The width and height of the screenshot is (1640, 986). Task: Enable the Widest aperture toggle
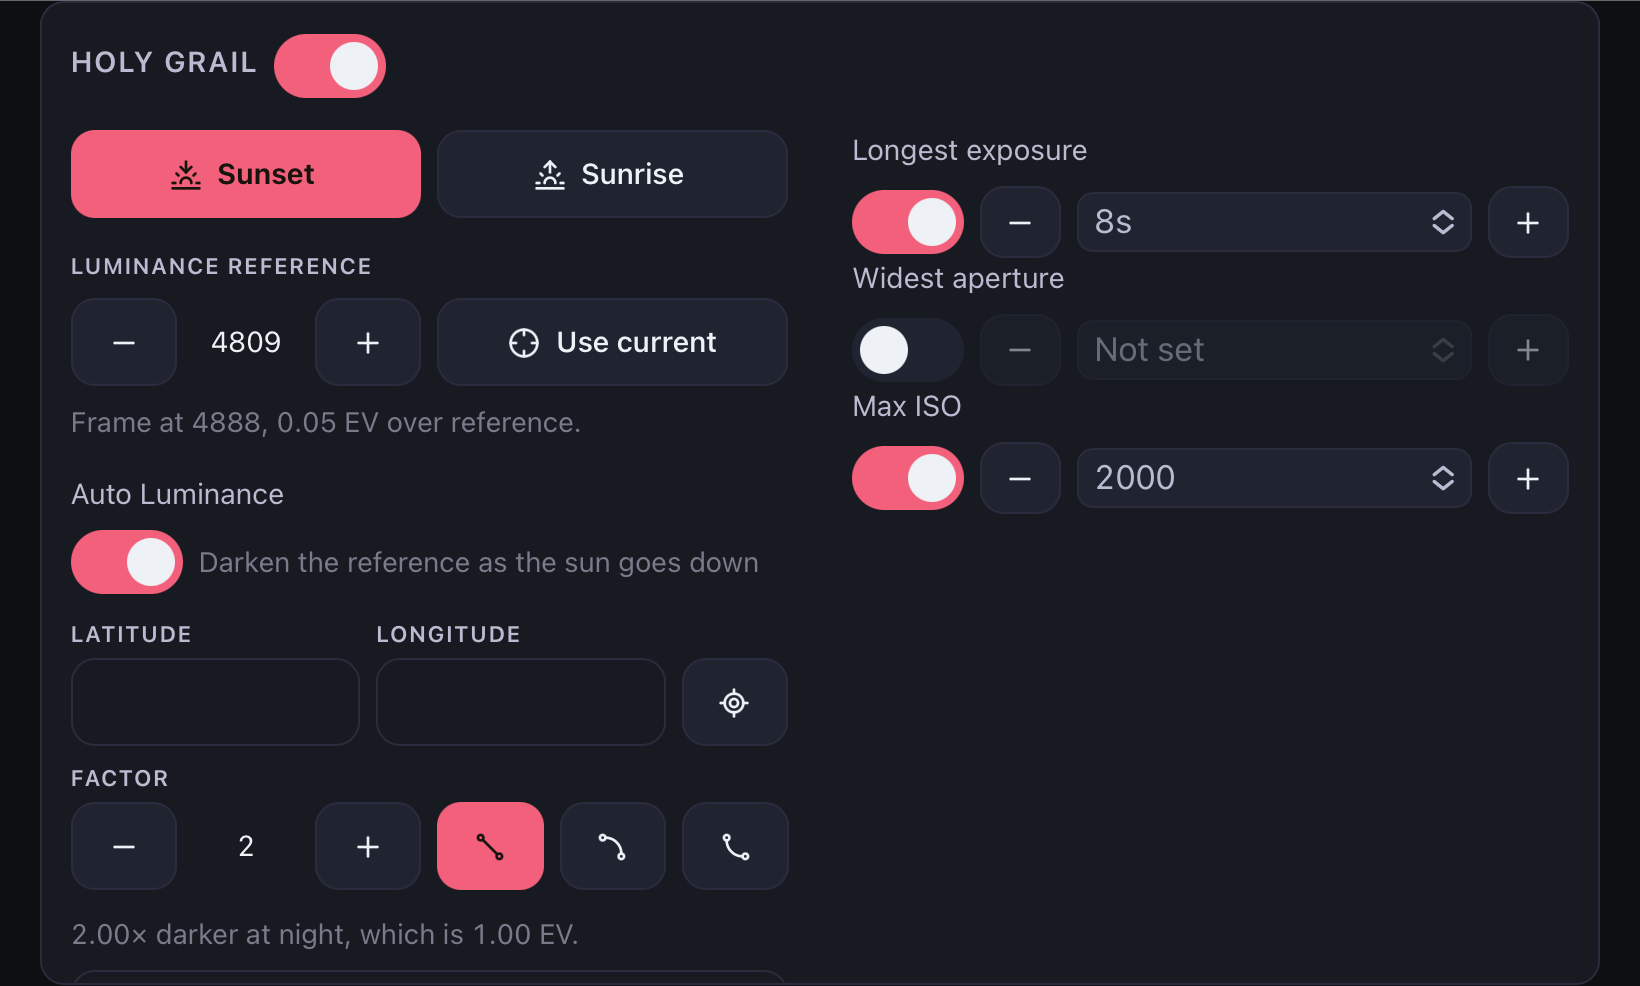click(908, 350)
